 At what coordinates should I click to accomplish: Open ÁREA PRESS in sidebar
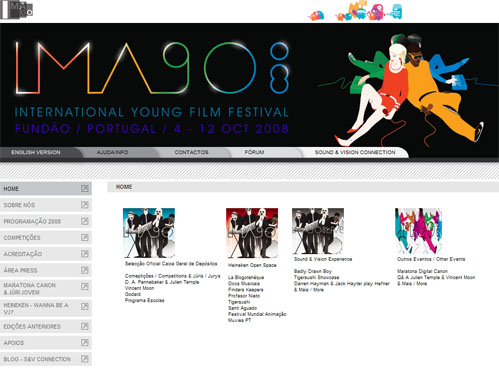click(x=46, y=270)
